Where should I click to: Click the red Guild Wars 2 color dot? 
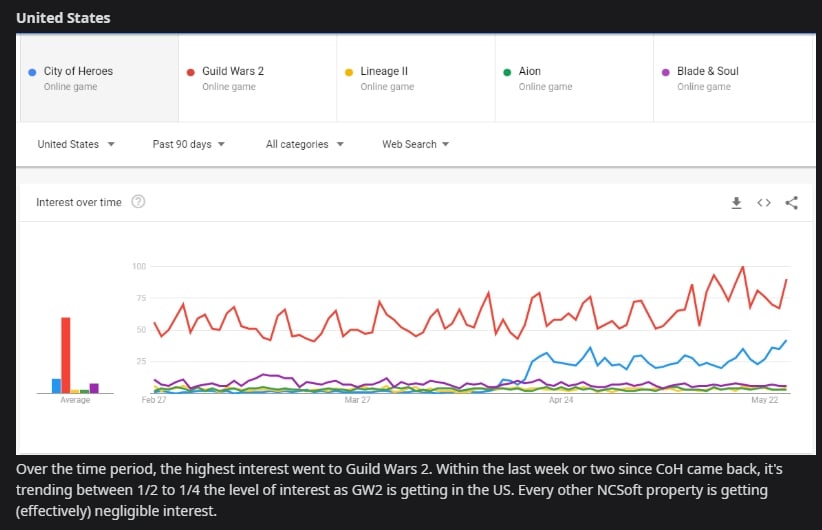click(x=190, y=72)
